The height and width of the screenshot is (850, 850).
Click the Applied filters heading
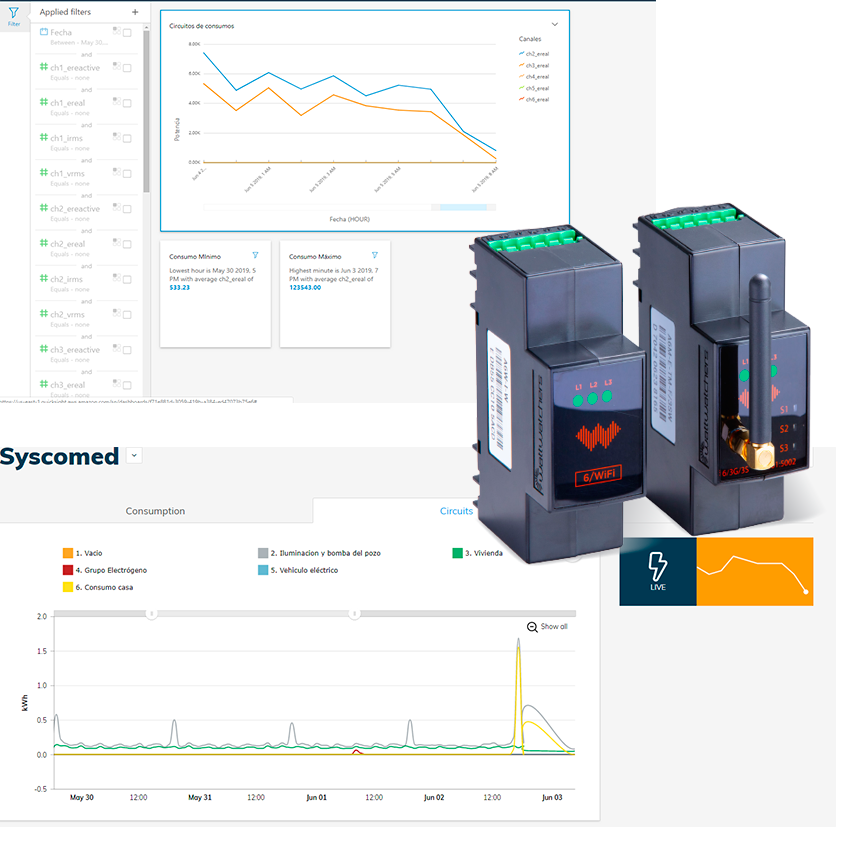point(65,12)
